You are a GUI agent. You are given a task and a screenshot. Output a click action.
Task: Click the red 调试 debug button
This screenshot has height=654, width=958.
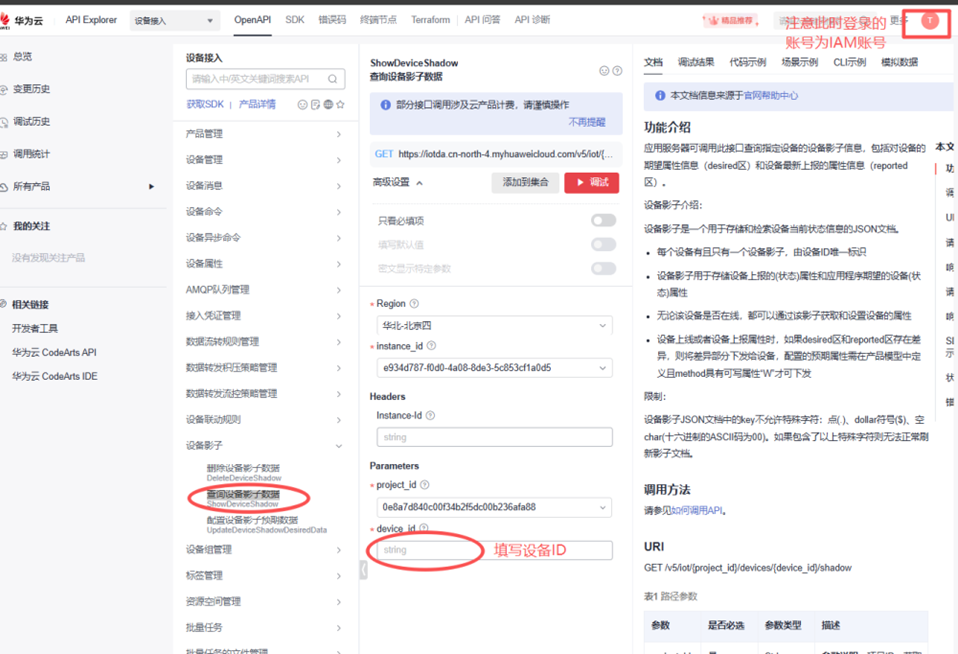coord(591,183)
